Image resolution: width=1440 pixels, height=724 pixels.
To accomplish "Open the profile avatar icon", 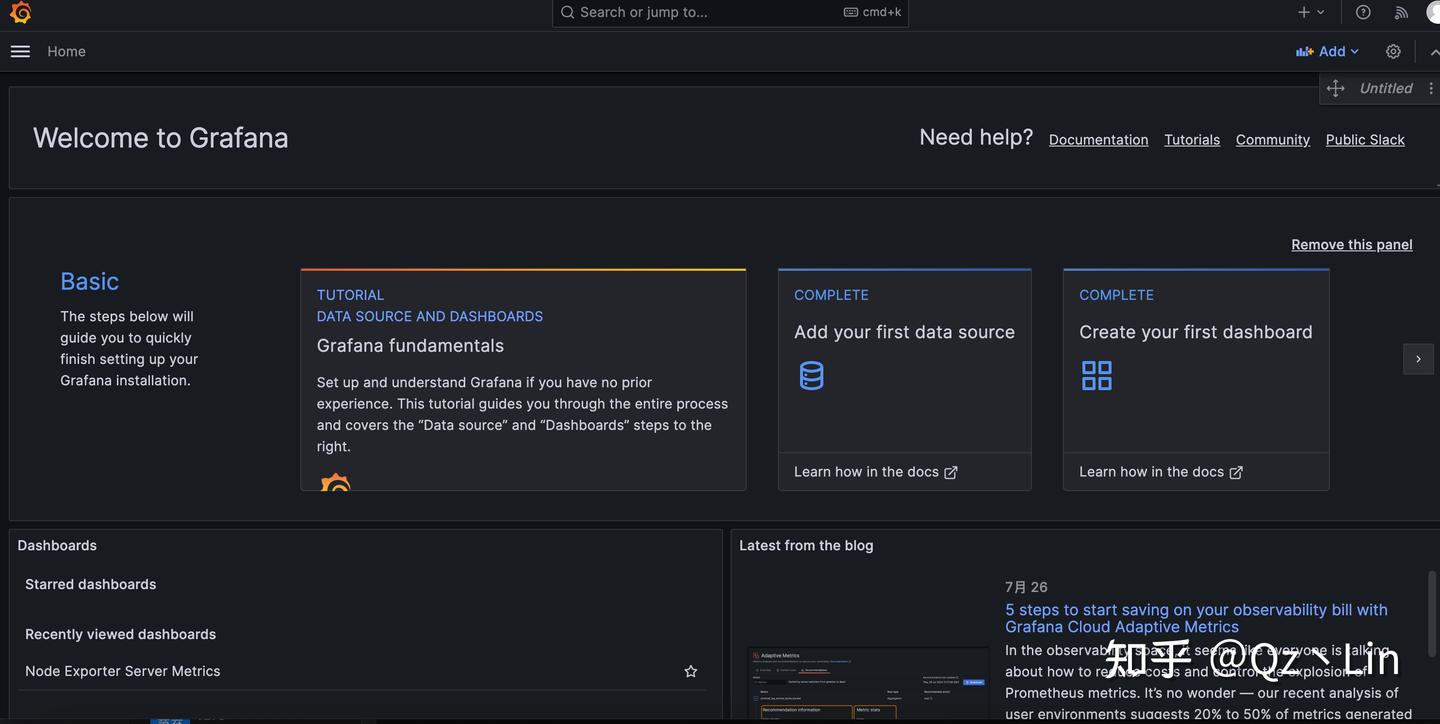I will click(x=1435, y=12).
